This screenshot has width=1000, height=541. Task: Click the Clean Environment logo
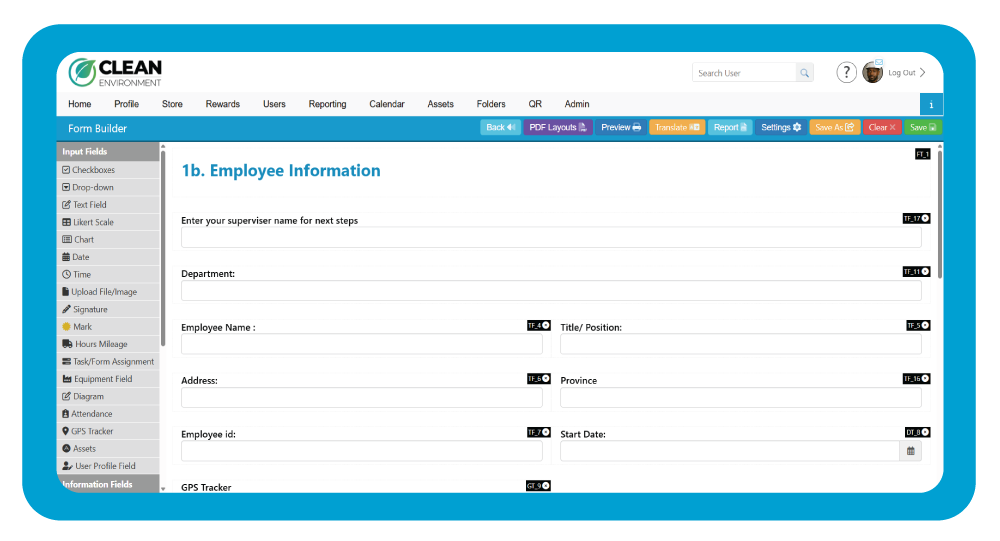(x=115, y=73)
